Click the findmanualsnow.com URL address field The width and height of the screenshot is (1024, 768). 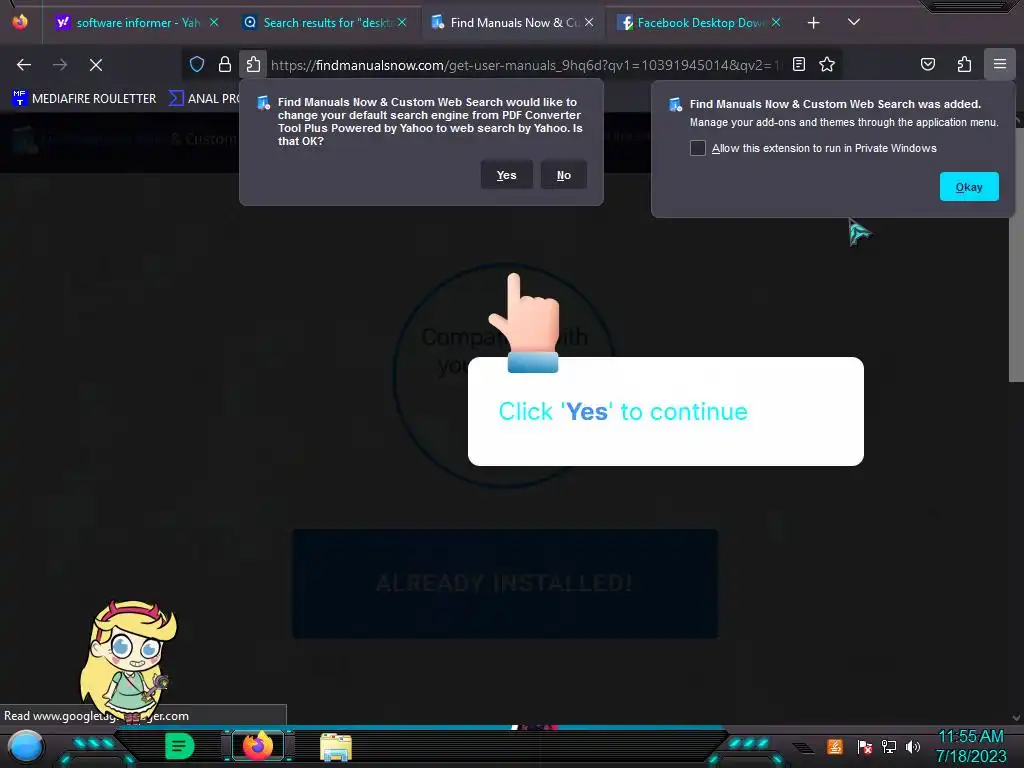525,65
